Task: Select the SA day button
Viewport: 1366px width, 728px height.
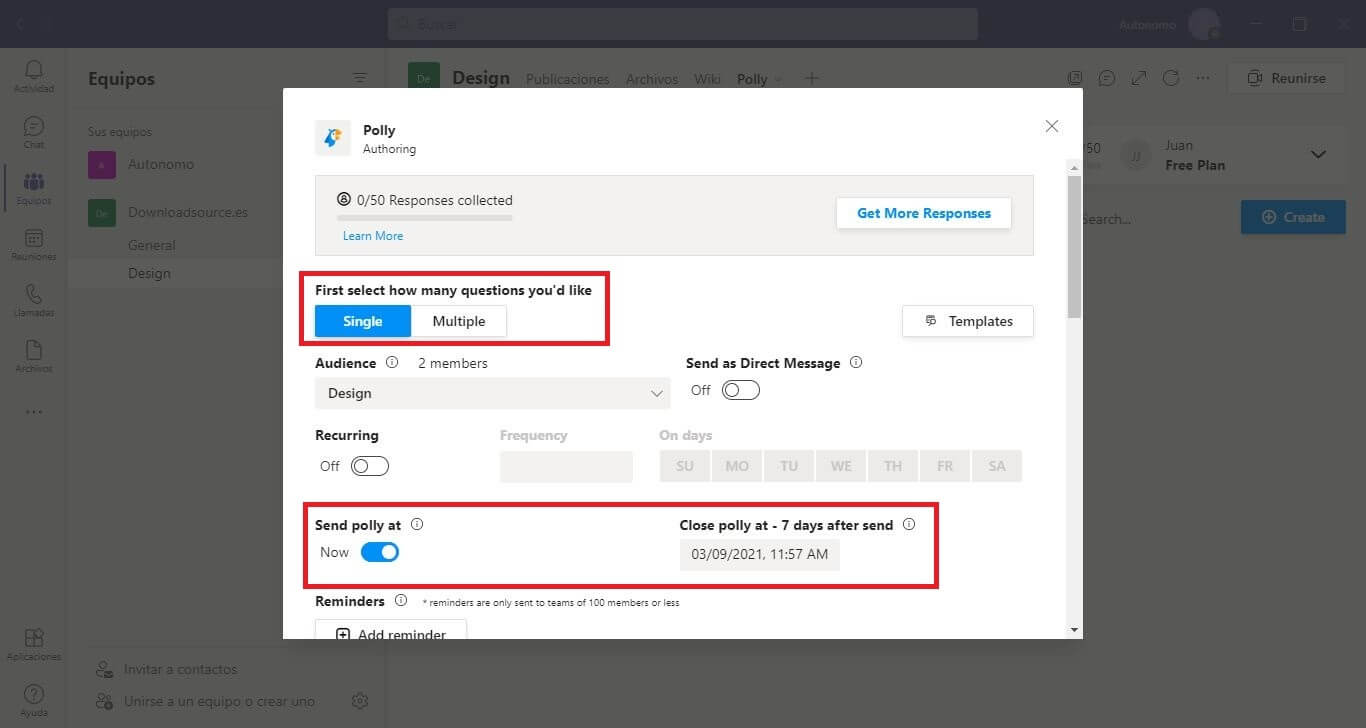Action: (x=997, y=466)
